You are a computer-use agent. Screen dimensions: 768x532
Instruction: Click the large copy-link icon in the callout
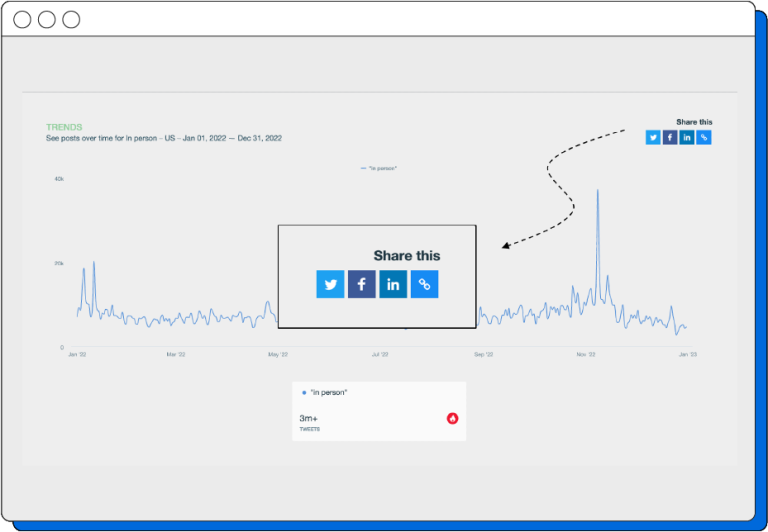point(424,284)
